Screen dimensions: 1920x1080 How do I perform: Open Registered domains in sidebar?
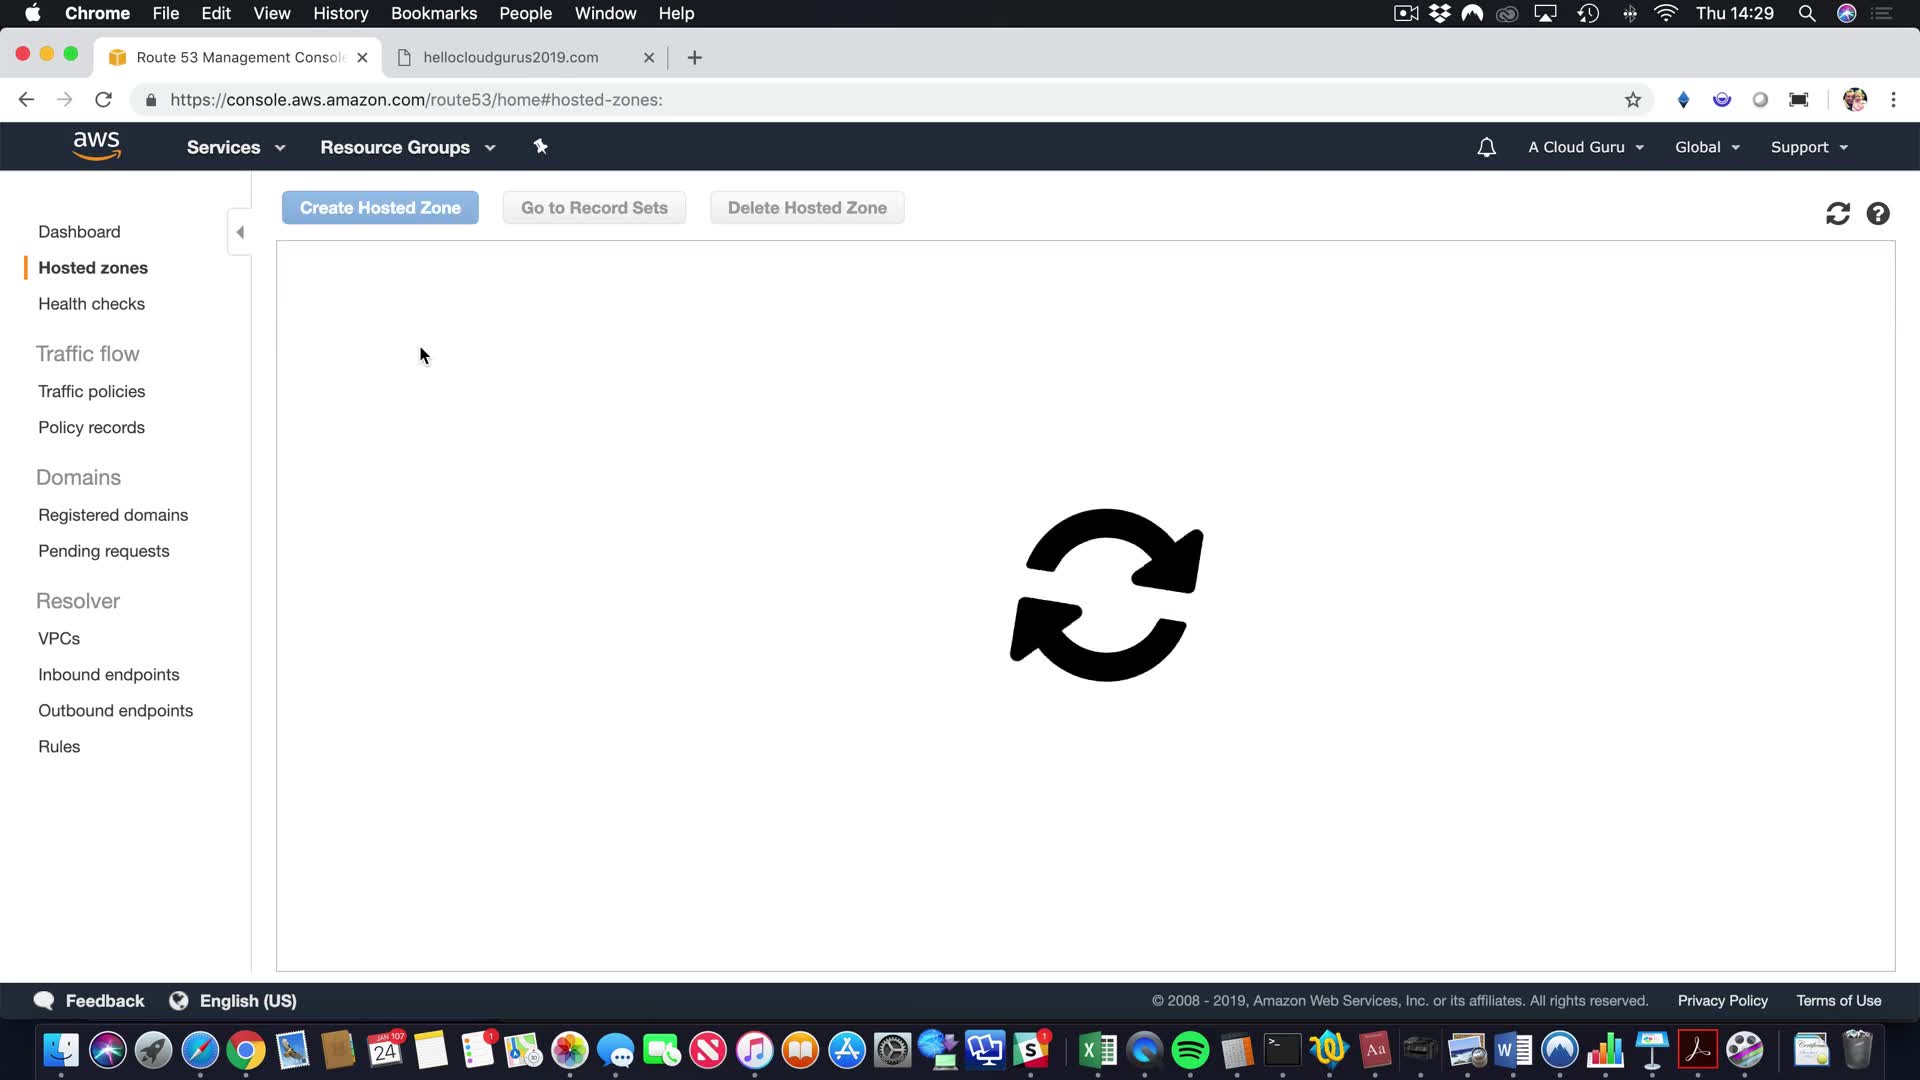(113, 515)
